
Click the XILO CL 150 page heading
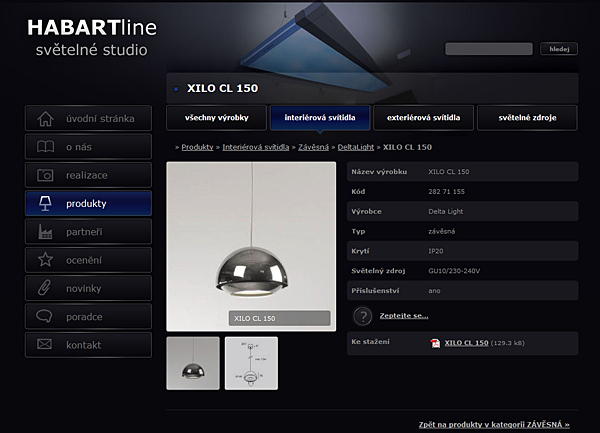pos(222,88)
